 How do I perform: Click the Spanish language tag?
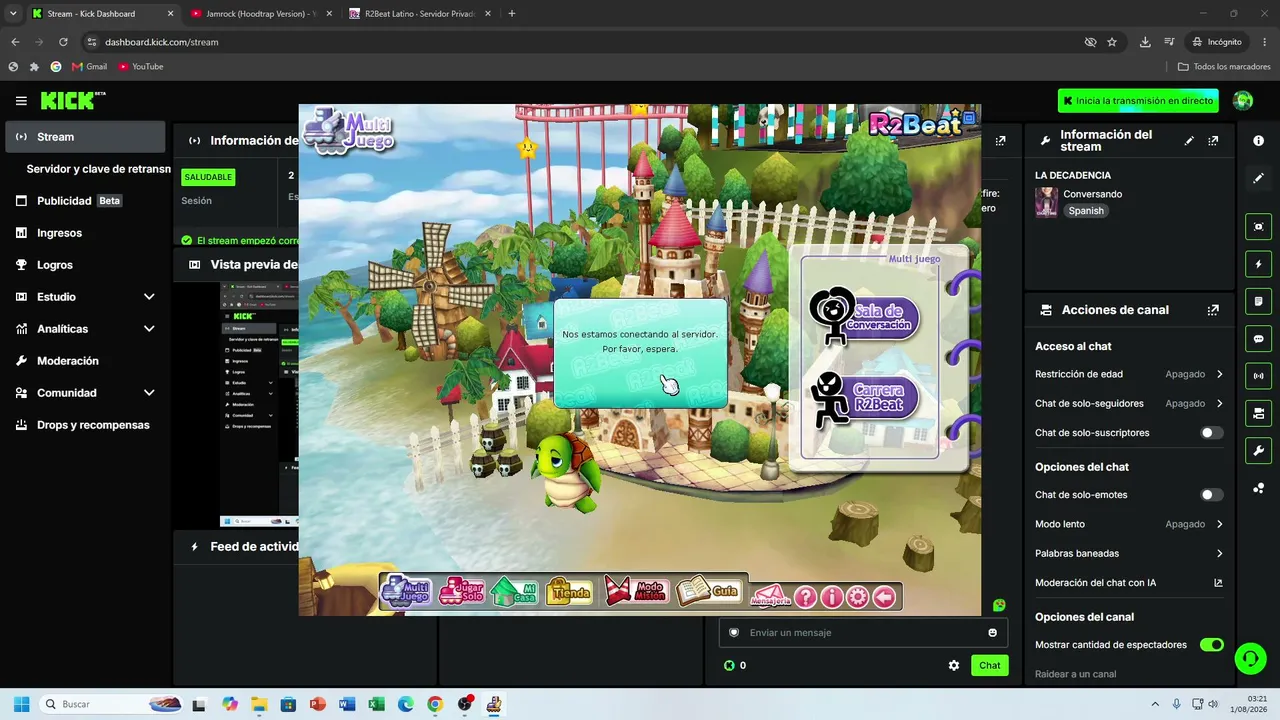point(1086,211)
